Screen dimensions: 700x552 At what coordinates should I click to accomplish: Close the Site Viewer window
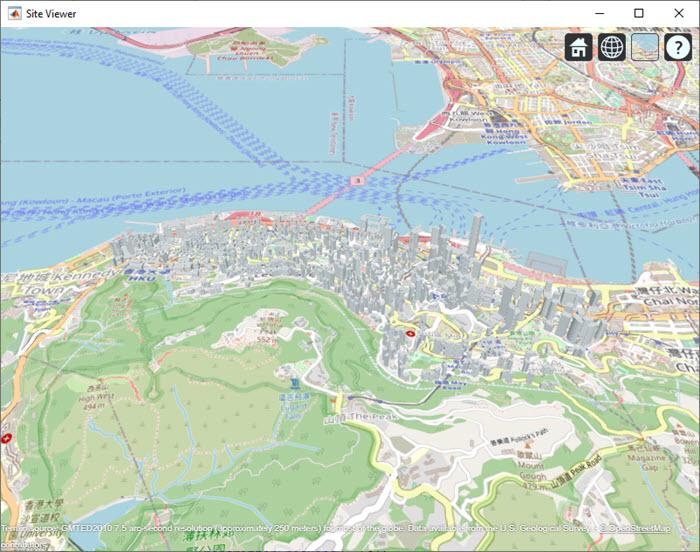click(x=679, y=13)
